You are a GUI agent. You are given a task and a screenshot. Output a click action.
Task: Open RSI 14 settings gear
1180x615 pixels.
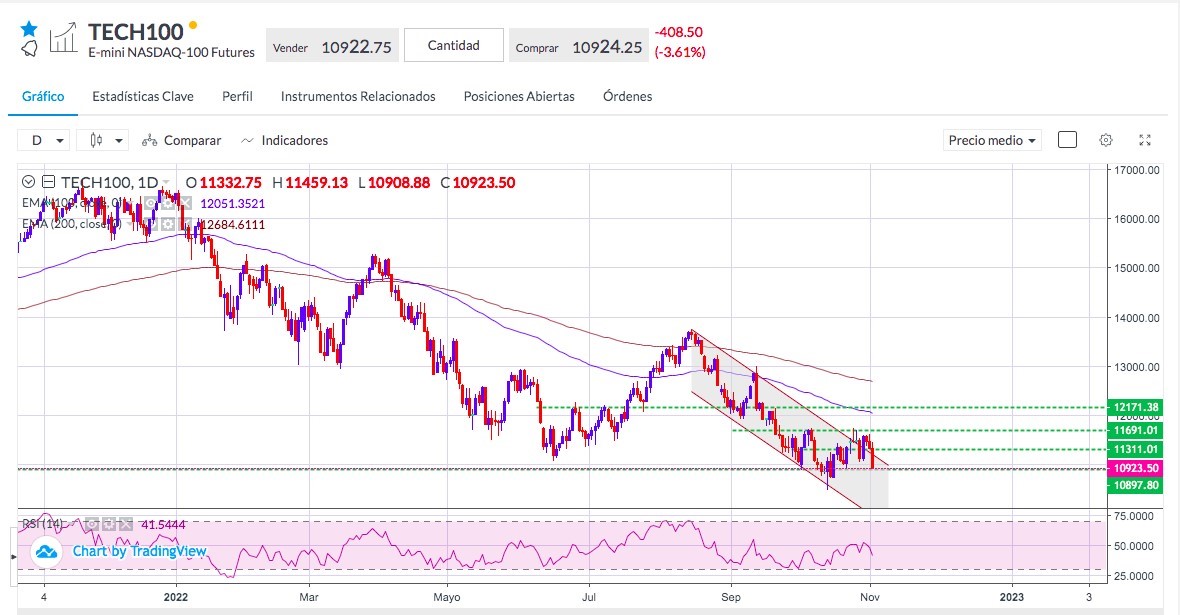pyautogui.click(x=109, y=524)
